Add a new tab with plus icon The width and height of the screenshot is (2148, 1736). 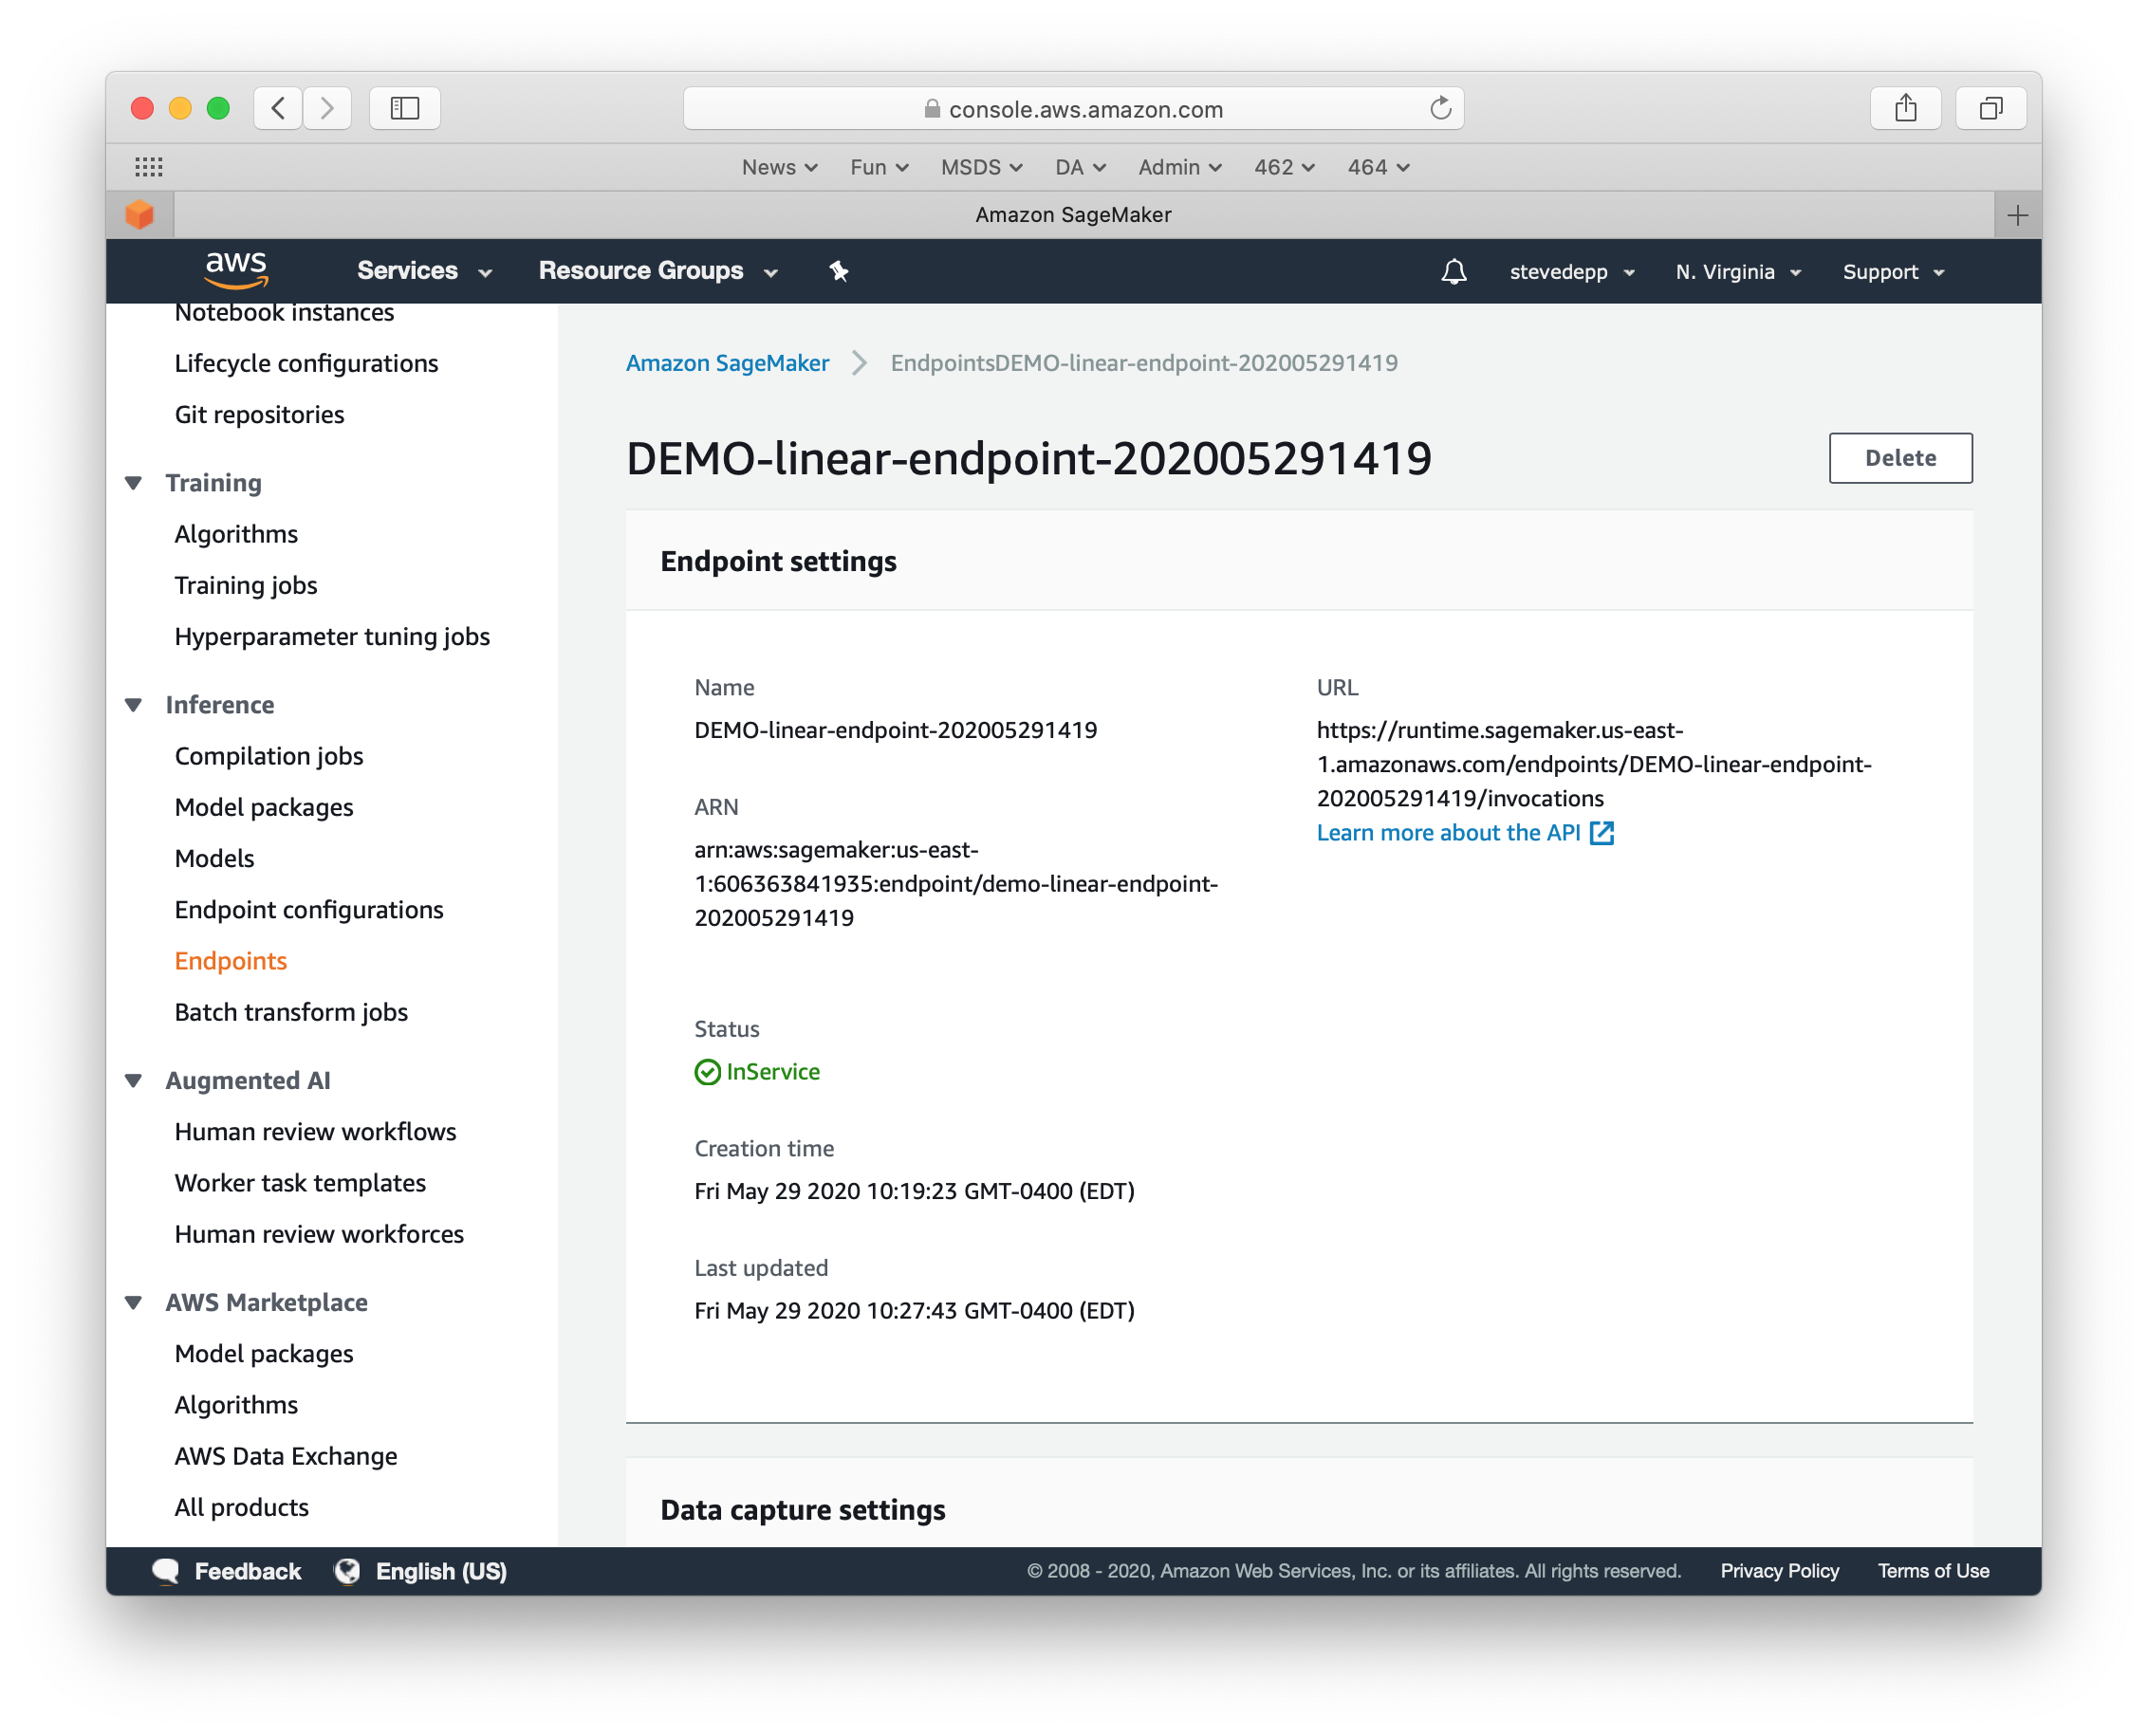pos(2017,215)
